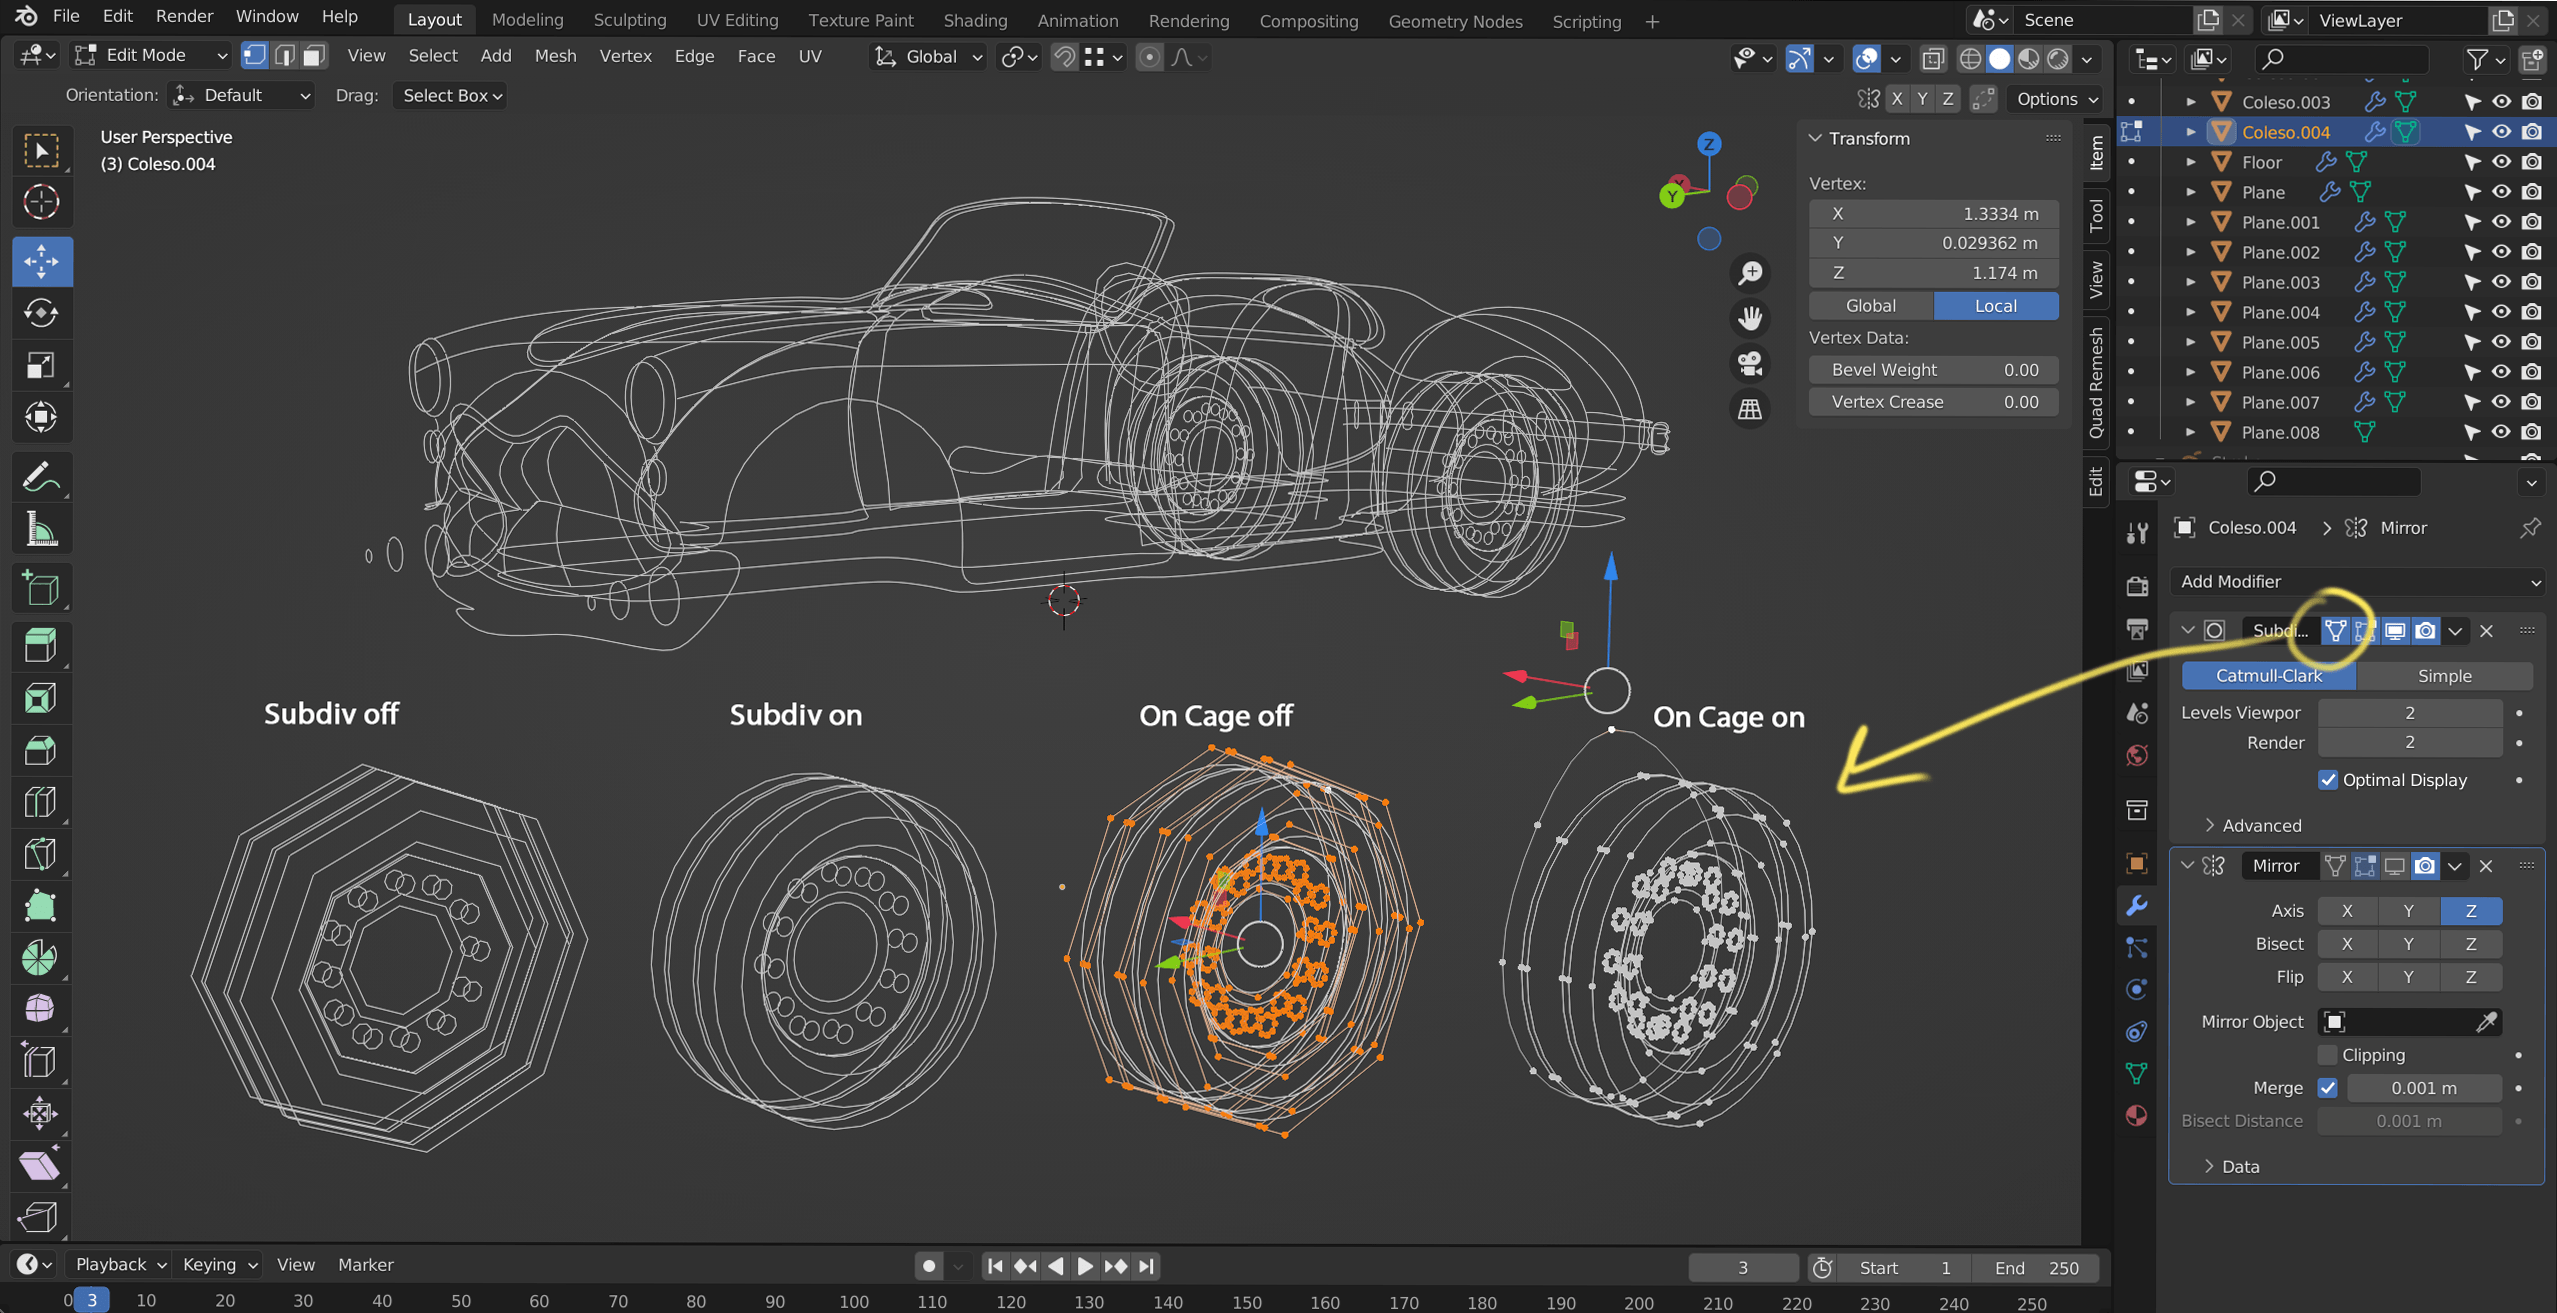Click the Levels Viewport value field

2410,713
